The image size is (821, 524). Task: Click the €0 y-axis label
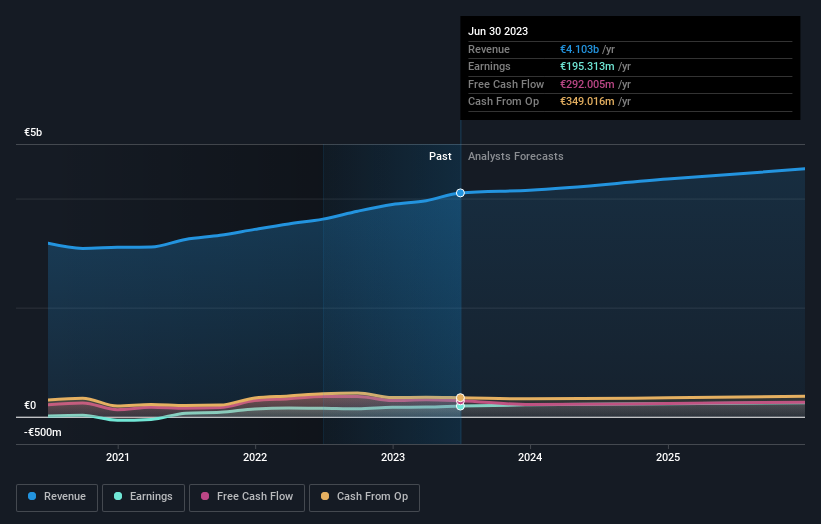pyautogui.click(x=30, y=405)
